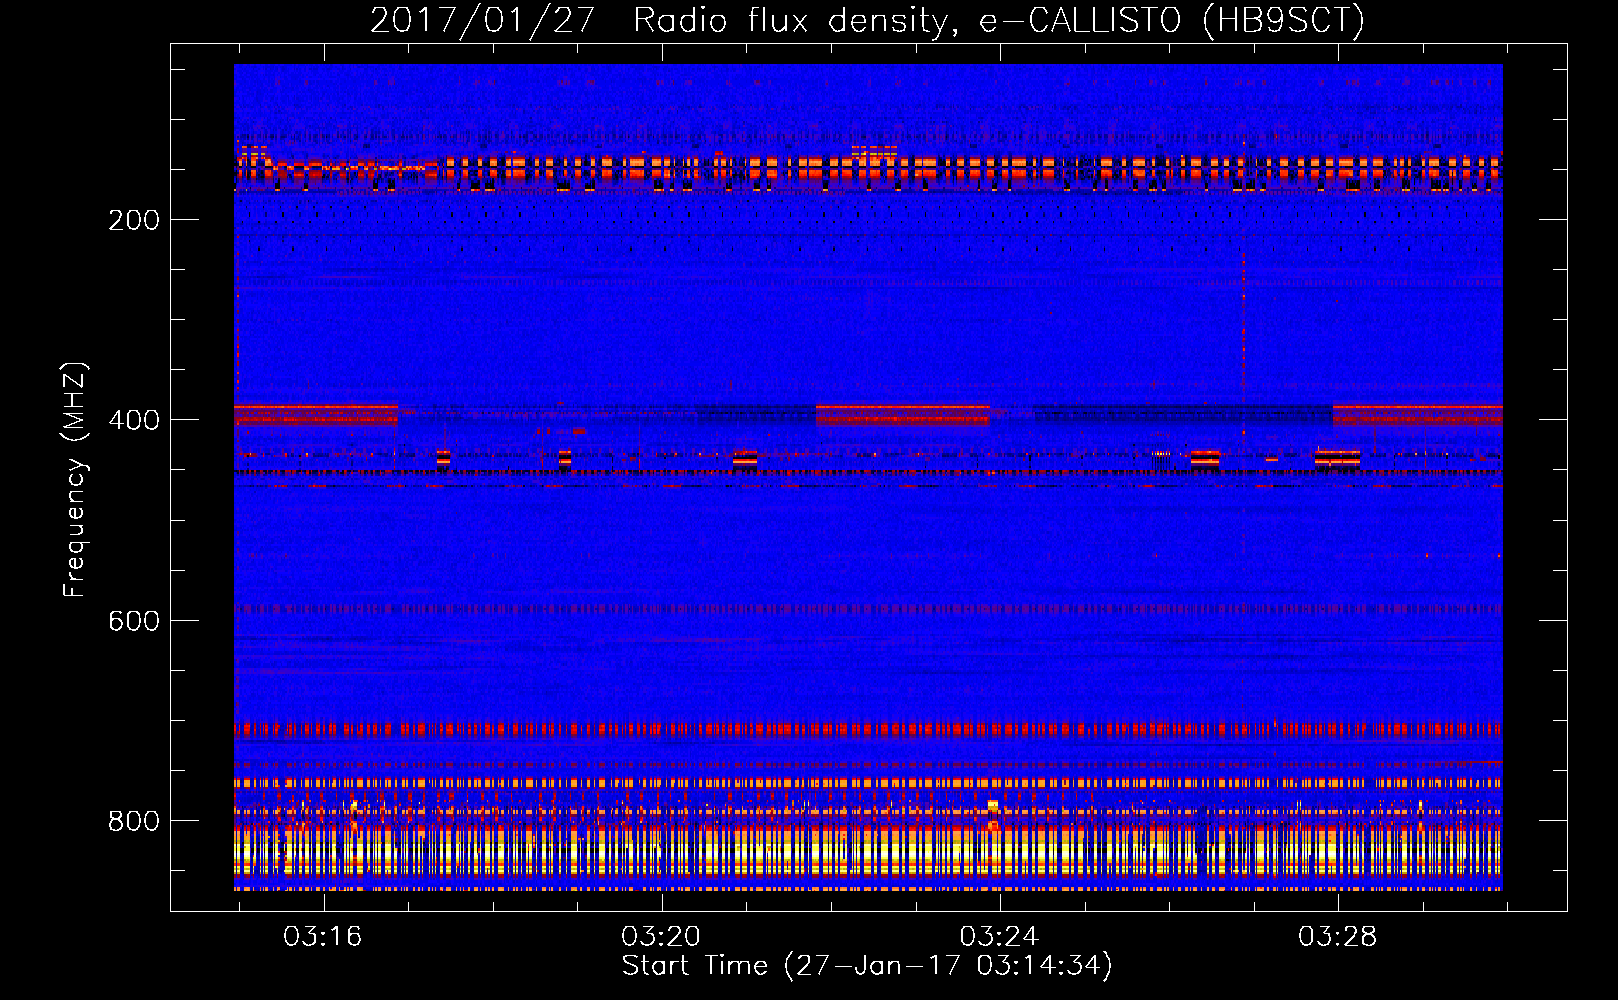Screen dimensions: 1618x1000
Task: Click the 03:20 time tick label
Action: 661,936
